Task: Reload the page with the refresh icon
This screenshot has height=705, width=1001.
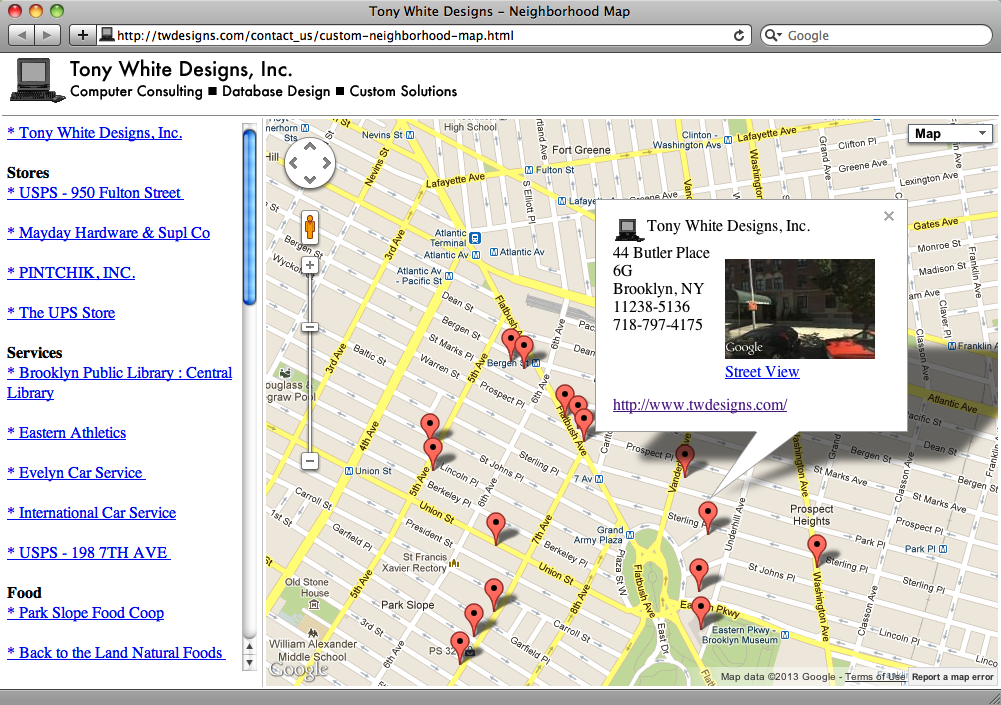Action: [739, 36]
